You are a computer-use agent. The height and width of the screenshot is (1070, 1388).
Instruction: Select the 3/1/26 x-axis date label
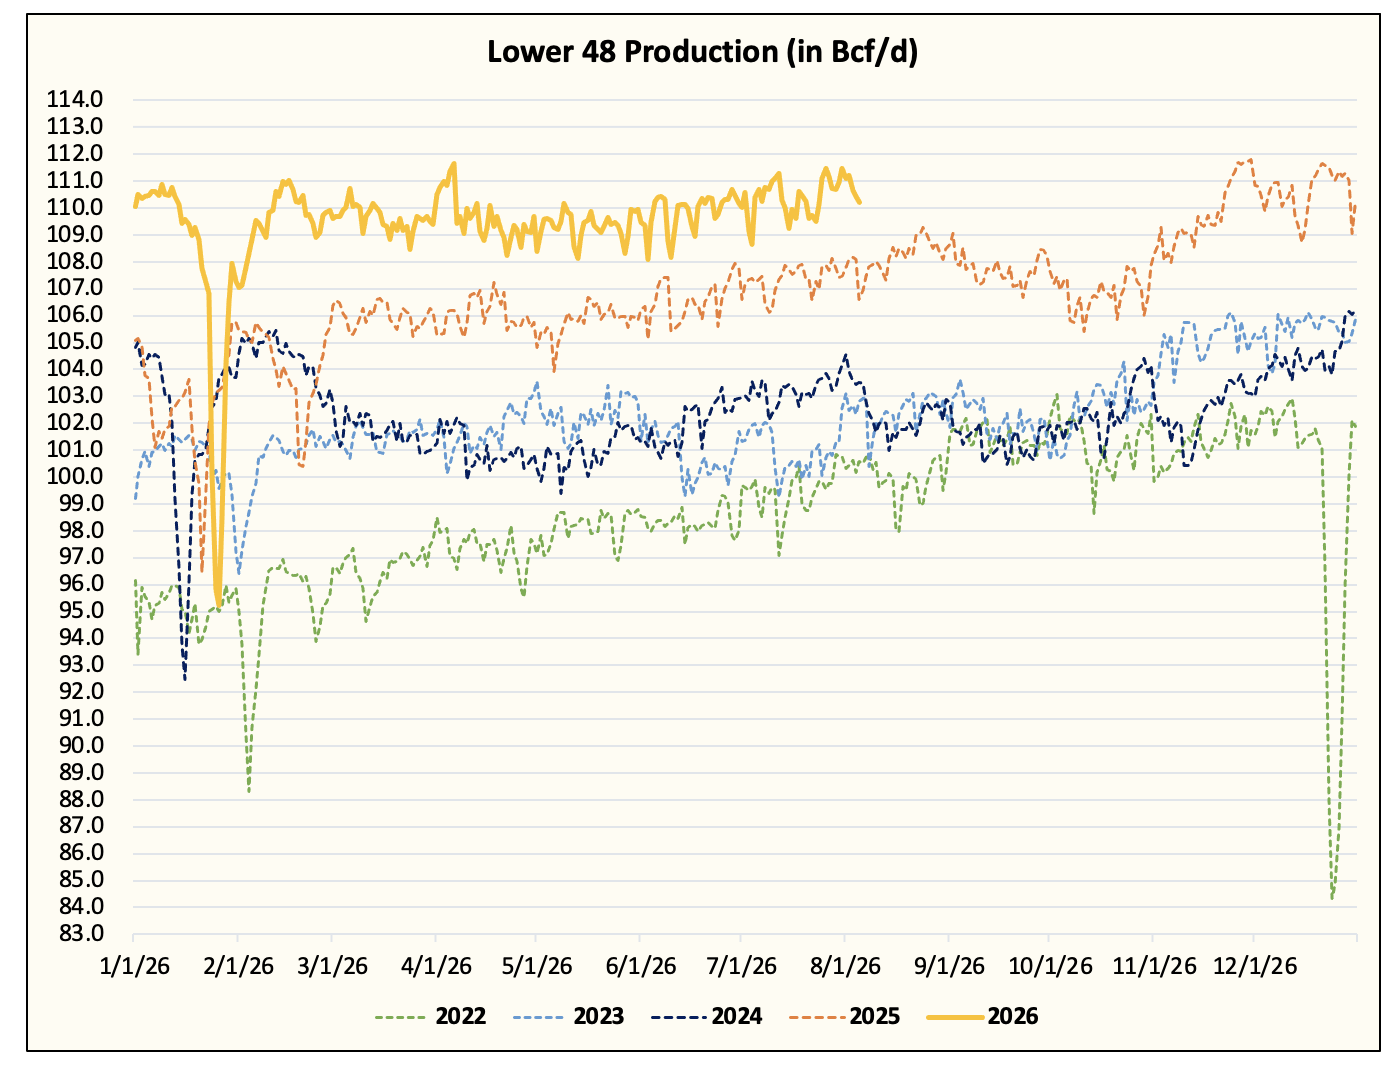pos(333,966)
